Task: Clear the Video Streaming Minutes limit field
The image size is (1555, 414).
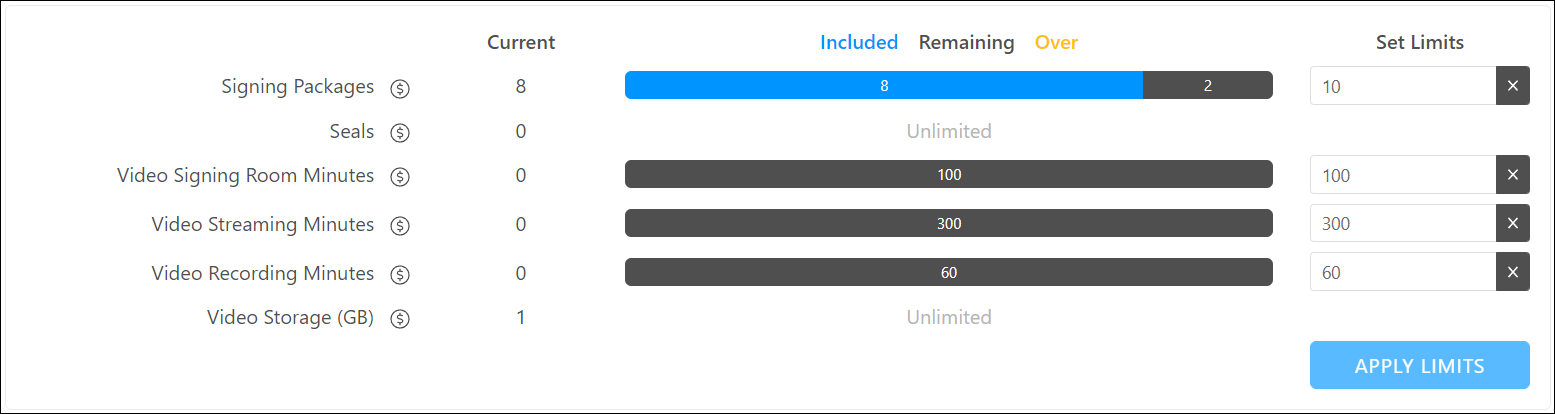Action: pos(1512,223)
